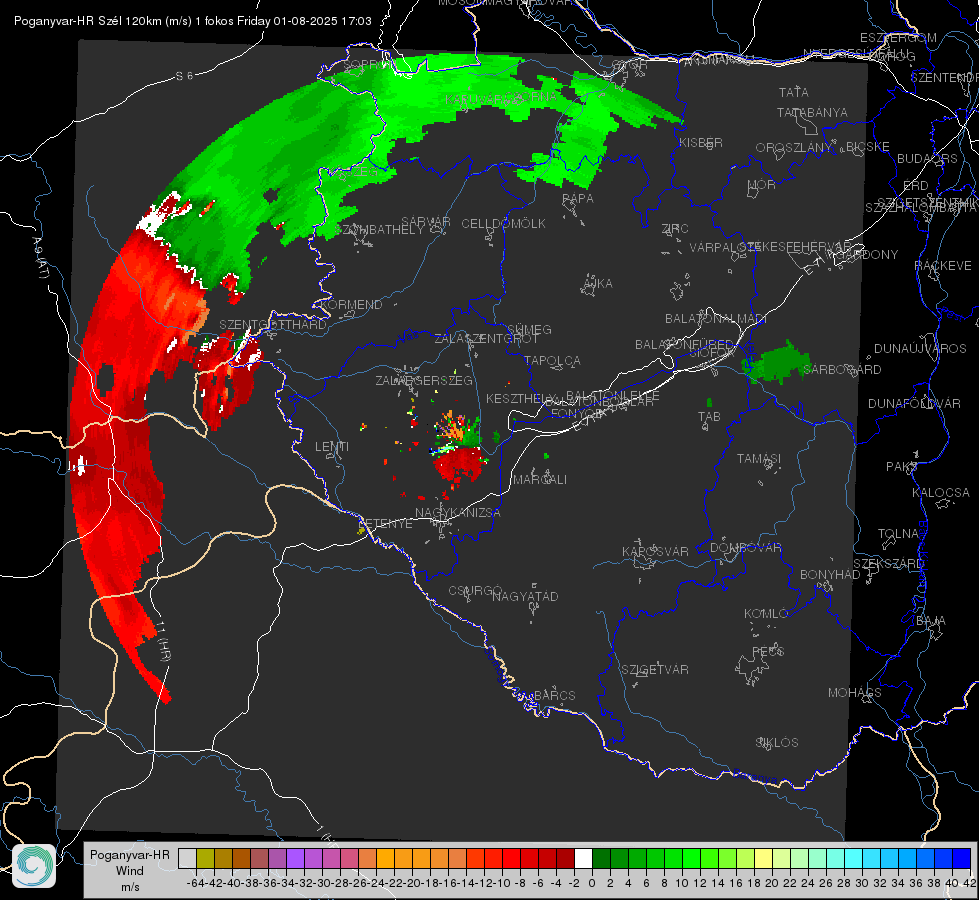The width and height of the screenshot is (979, 900).
Task: Click the MOR city label
Action: 762,185
